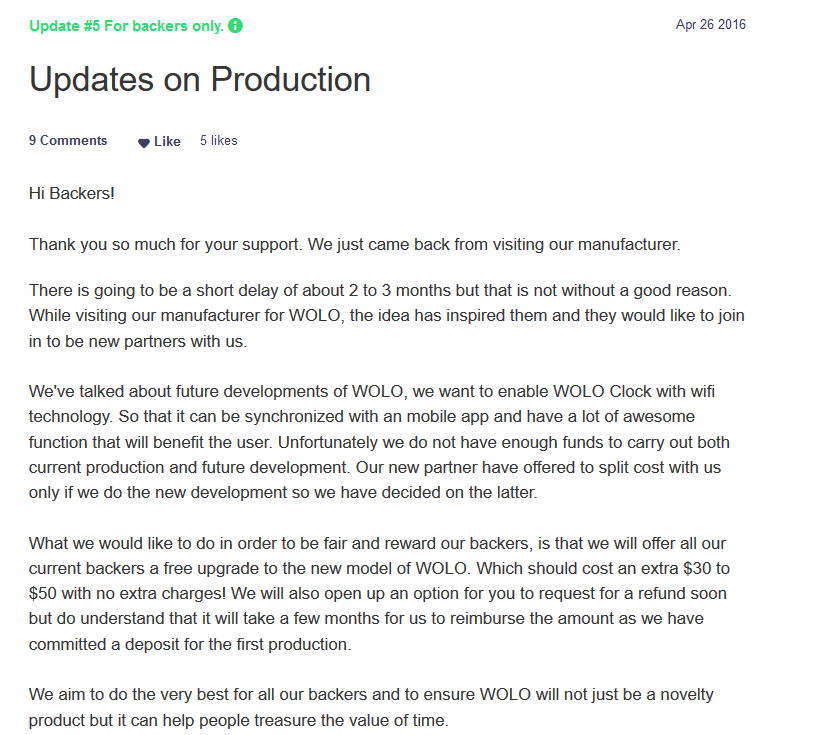Click the "Hi Backers!" greeting line
The image size is (817, 735).
[x=72, y=193]
